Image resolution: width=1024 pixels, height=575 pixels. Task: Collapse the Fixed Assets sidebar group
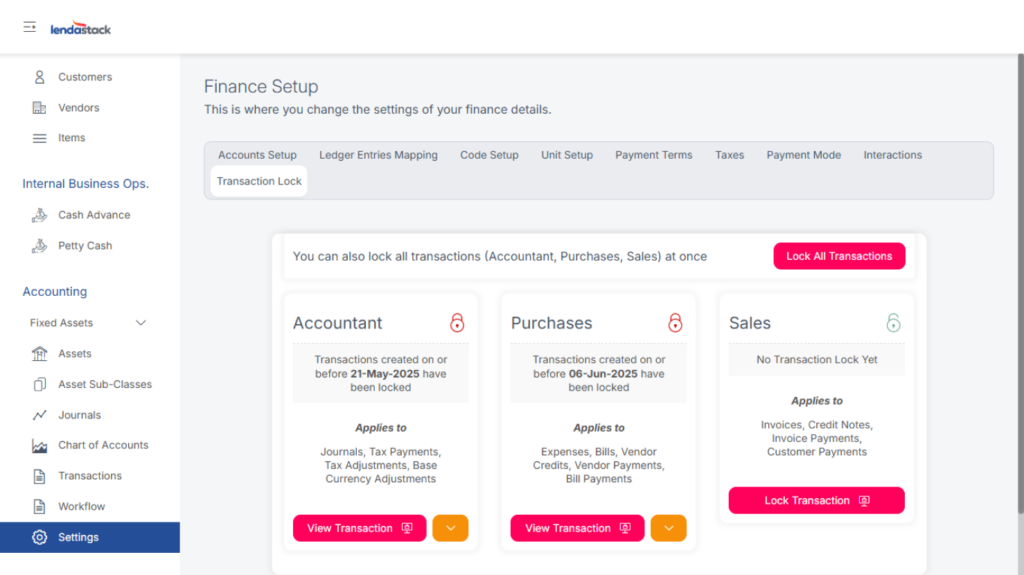140,323
